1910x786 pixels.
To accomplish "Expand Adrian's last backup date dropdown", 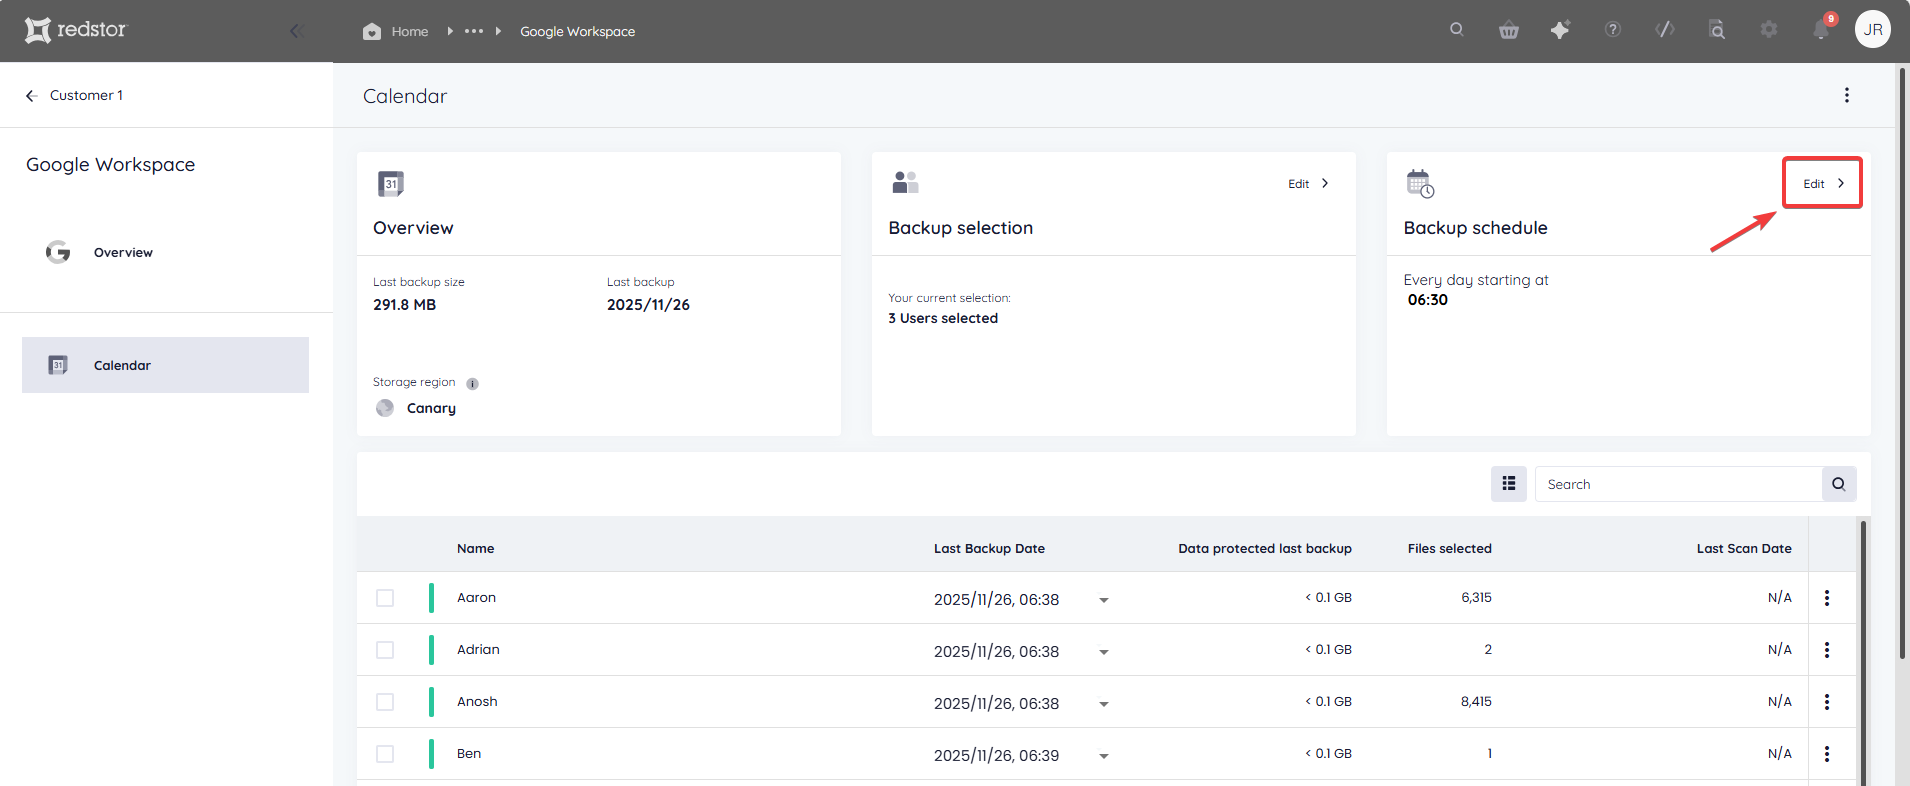I will click(1104, 652).
